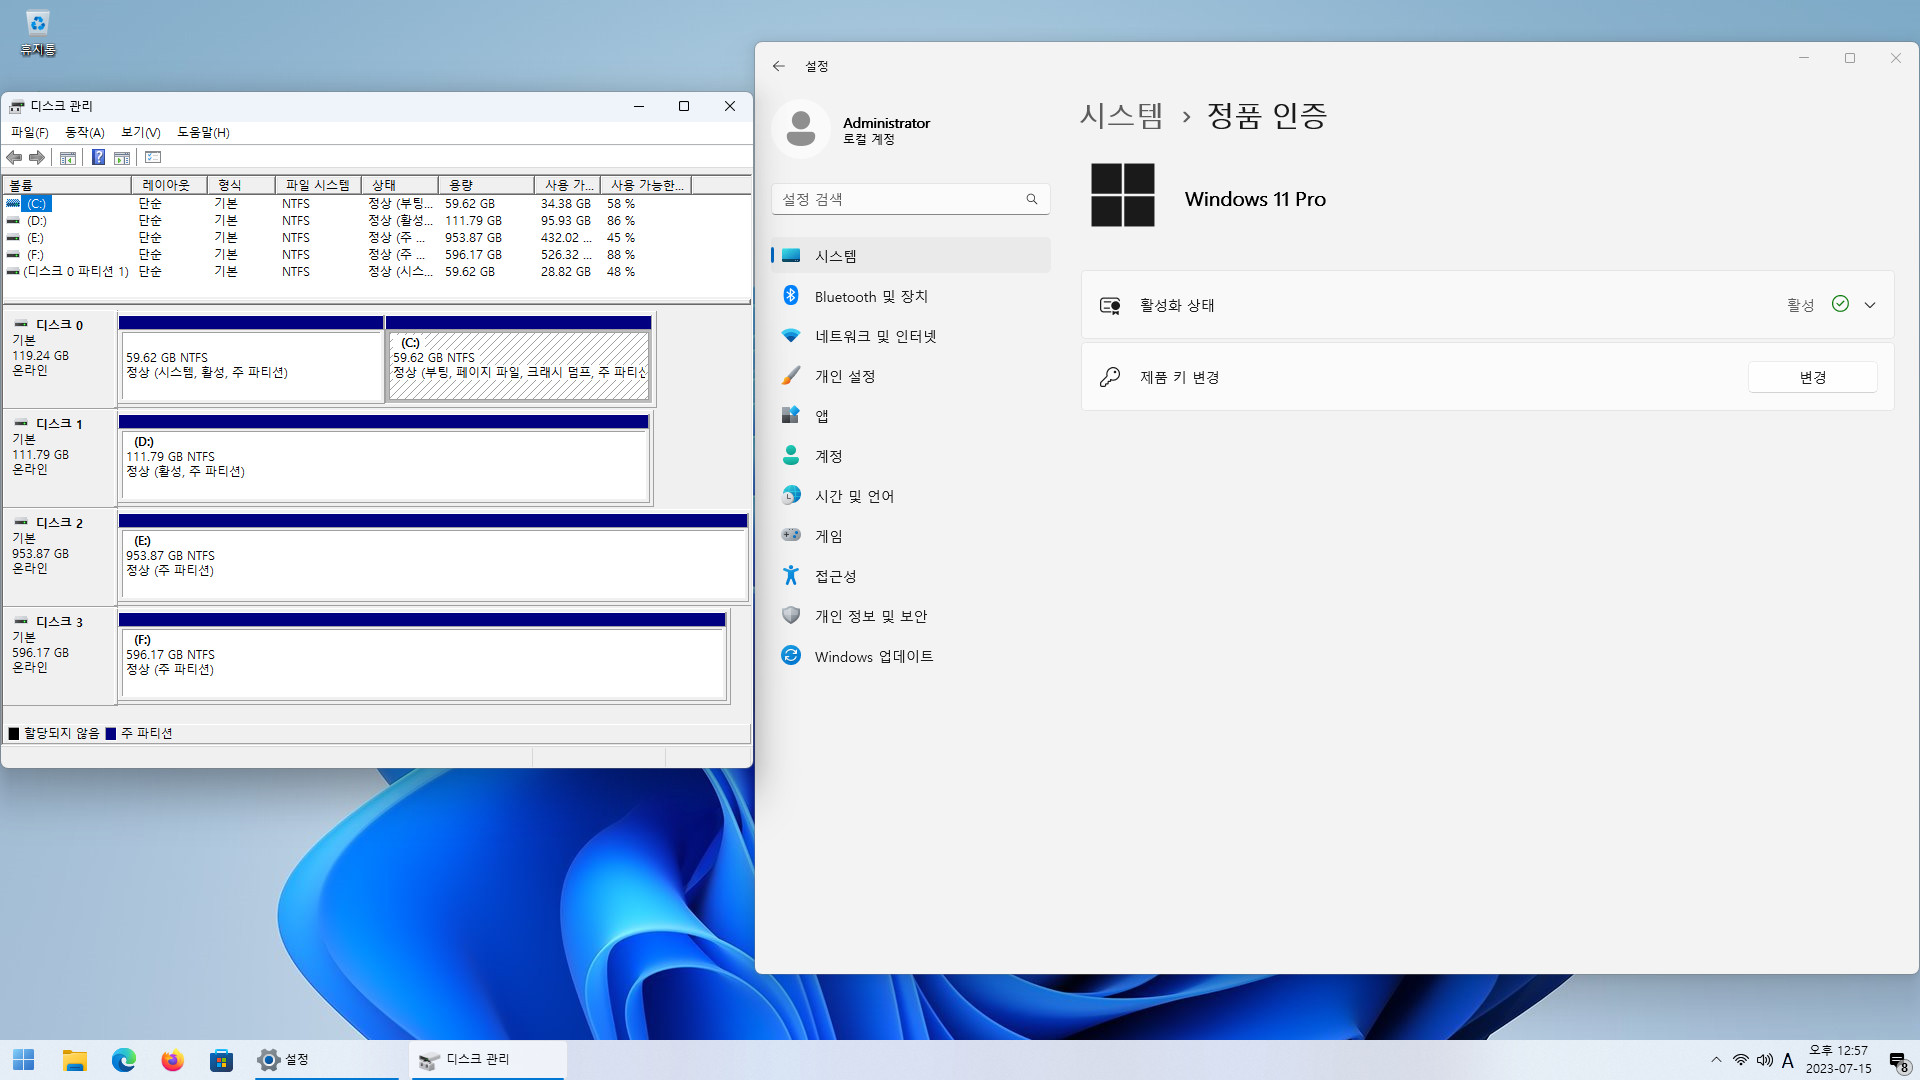Image resolution: width=1920 pixels, height=1080 pixels.
Task: Open the Wi-Fi network tray icon
Action: click(x=1741, y=1060)
